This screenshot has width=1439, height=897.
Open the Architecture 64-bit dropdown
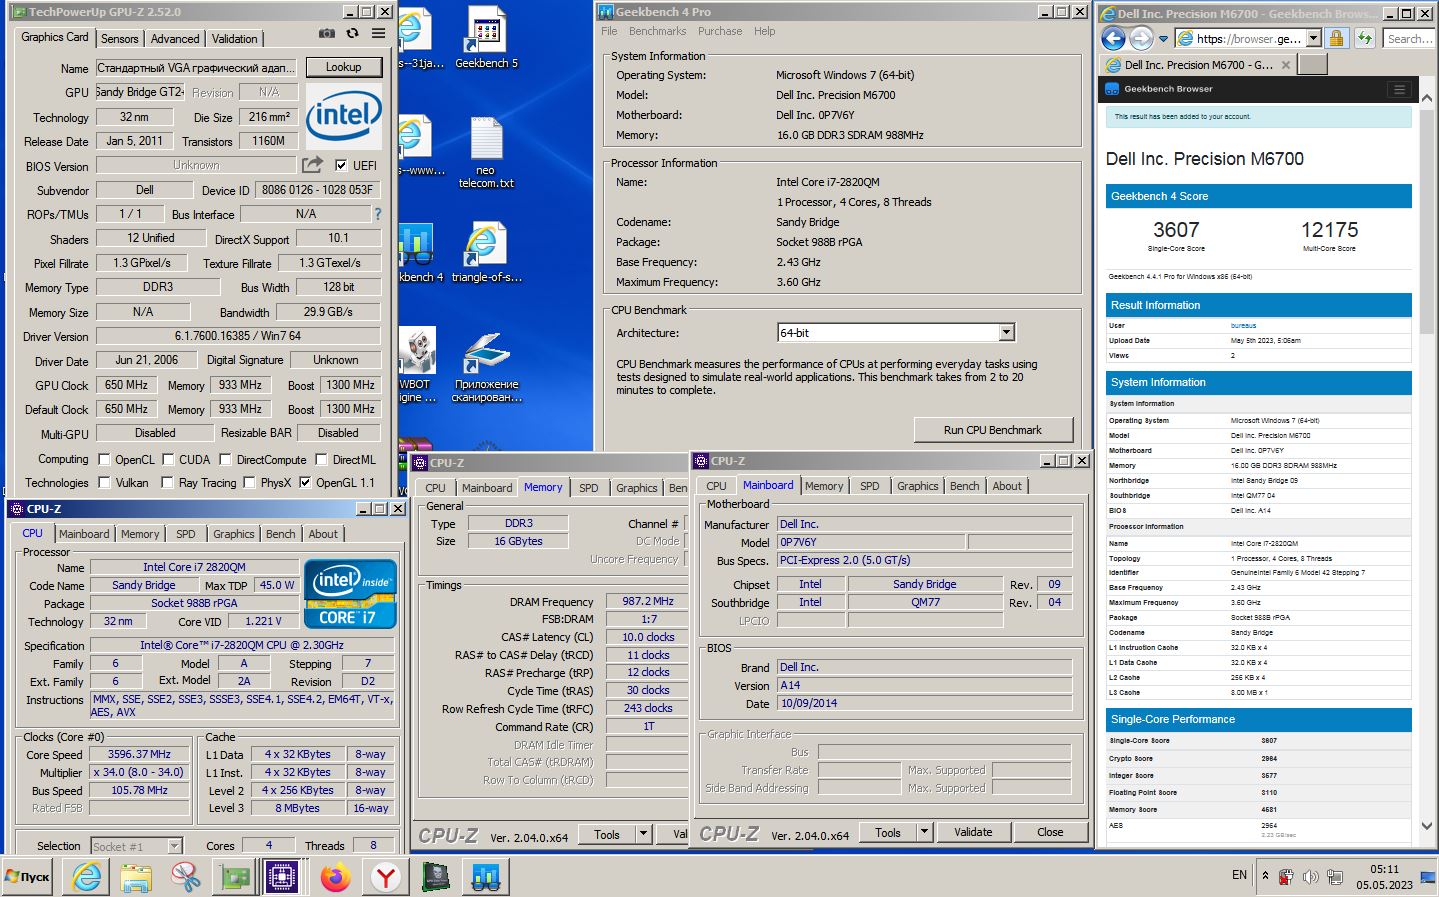click(1007, 333)
